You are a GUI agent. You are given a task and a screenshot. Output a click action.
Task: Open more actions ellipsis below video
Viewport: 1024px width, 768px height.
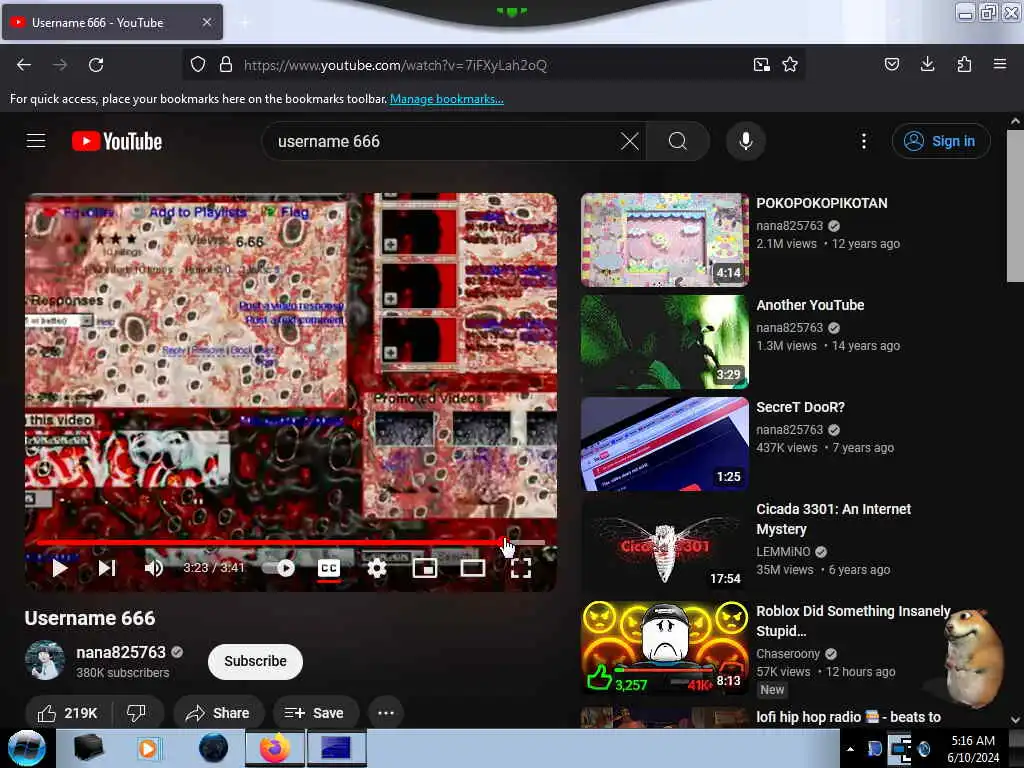(386, 713)
